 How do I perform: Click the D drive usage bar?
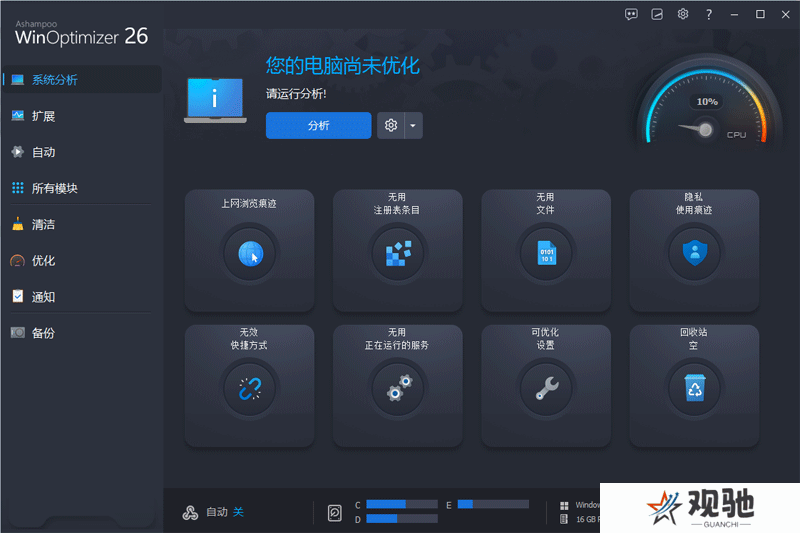[402, 519]
